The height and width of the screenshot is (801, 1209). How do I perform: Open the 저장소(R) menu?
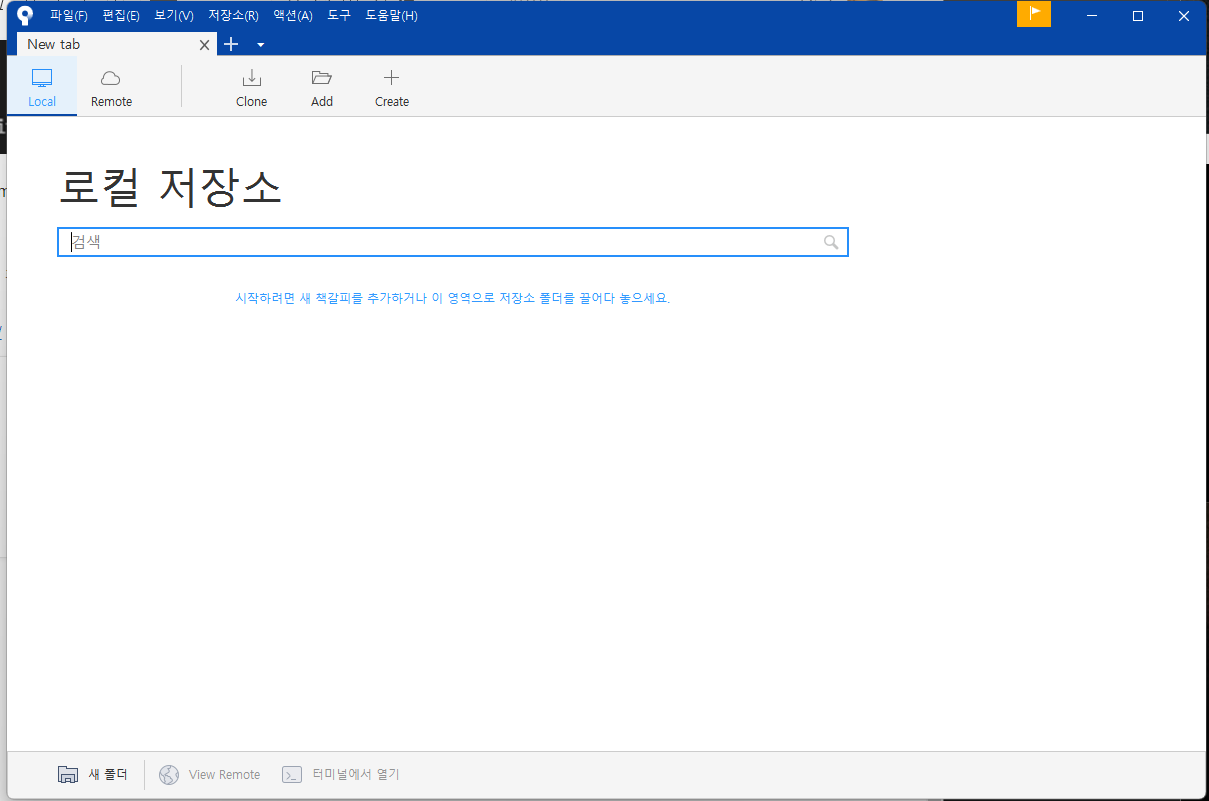[x=233, y=15]
